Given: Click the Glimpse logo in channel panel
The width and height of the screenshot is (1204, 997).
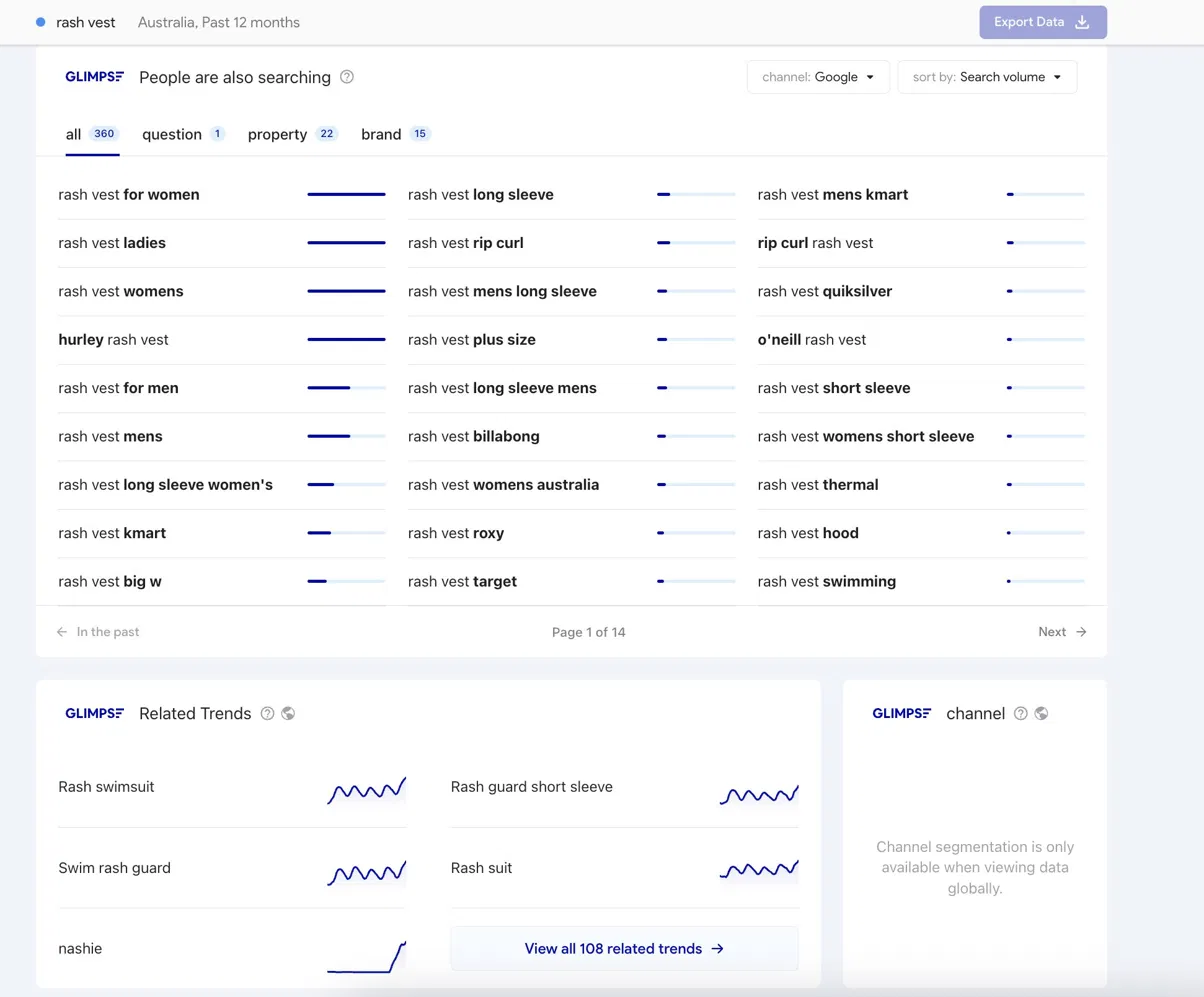Looking at the screenshot, I should (902, 714).
